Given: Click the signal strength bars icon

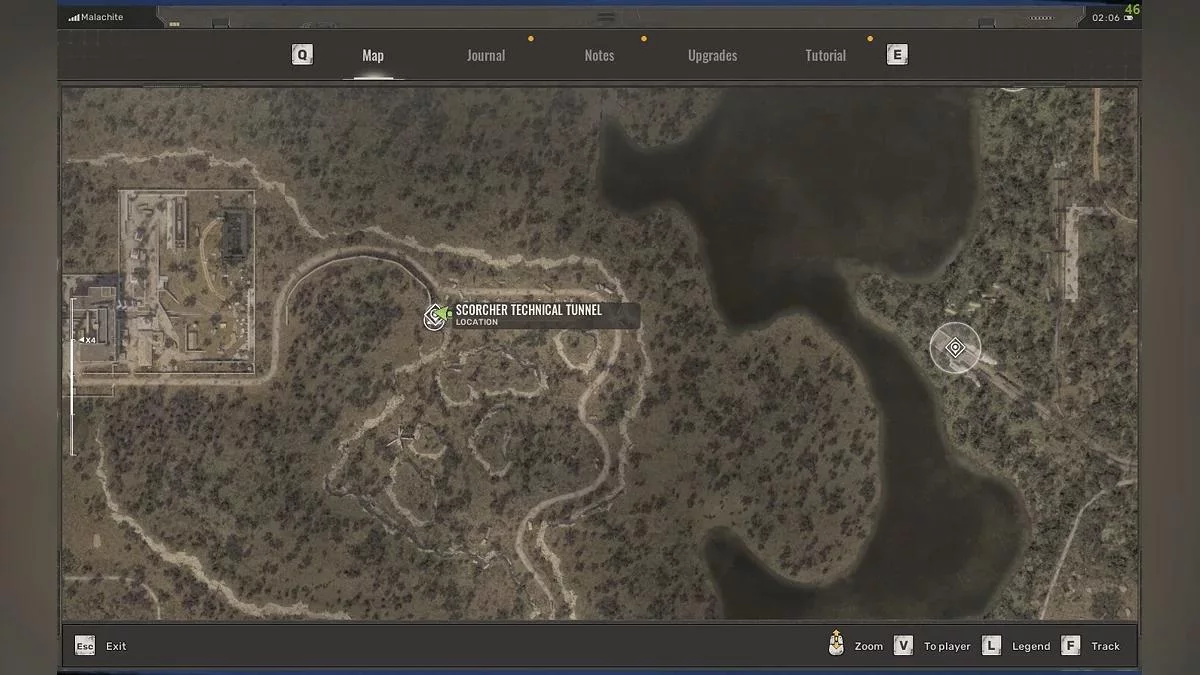Looking at the screenshot, I should (74, 17).
